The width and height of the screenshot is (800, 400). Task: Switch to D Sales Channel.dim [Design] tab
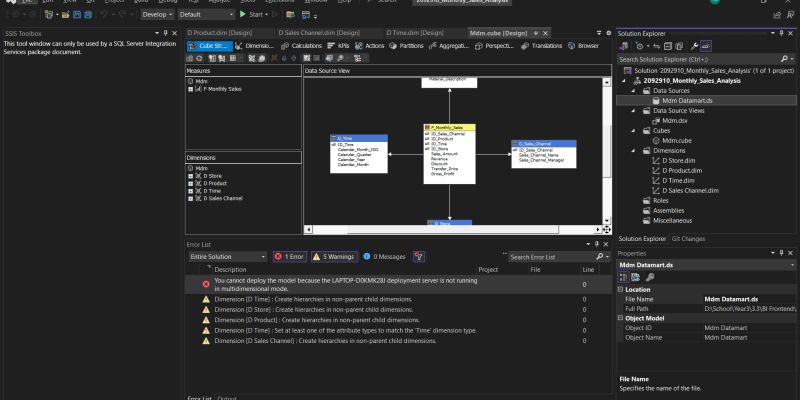319,33
